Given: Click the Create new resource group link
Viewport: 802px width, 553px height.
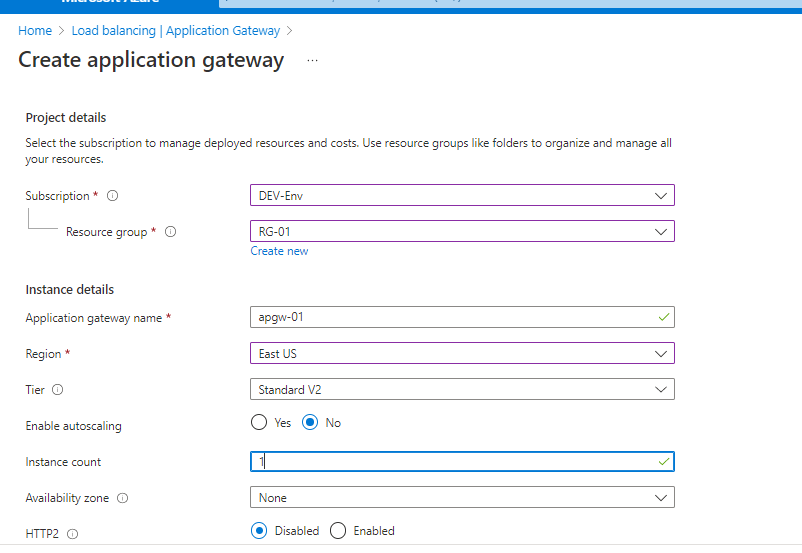Looking at the screenshot, I should (279, 251).
